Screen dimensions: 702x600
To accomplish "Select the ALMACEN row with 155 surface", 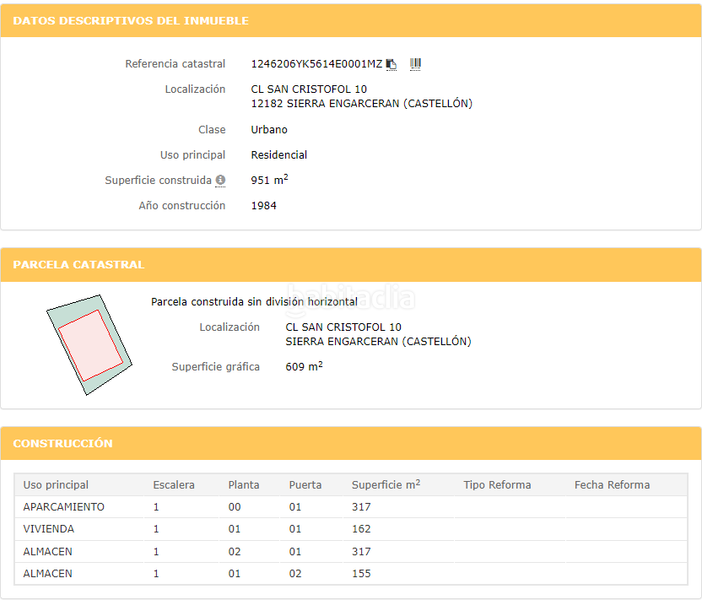I will [x=48, y=574].
